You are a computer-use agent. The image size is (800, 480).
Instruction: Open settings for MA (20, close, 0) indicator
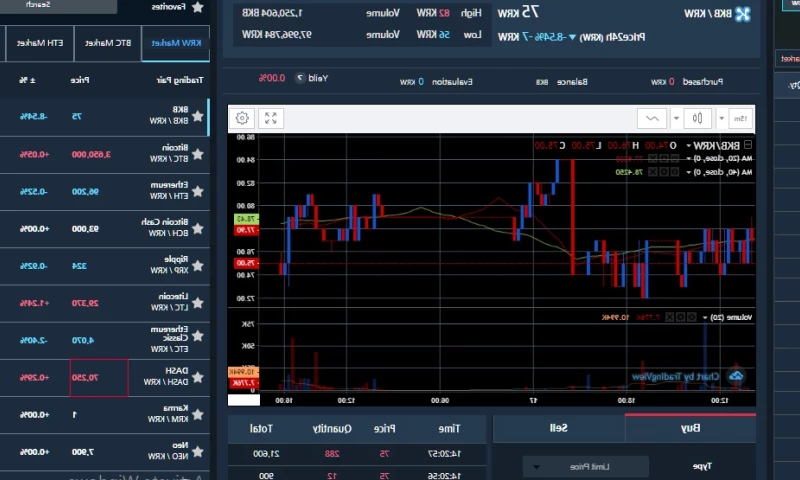[x=664, y=159]
